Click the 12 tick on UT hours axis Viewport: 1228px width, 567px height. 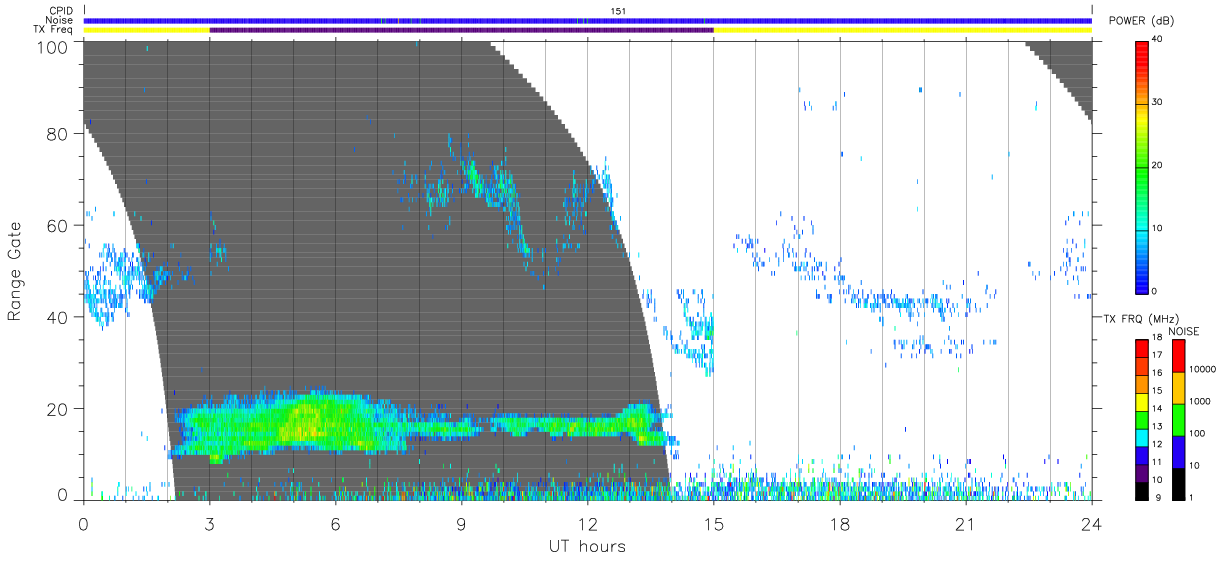pos(587,523)
